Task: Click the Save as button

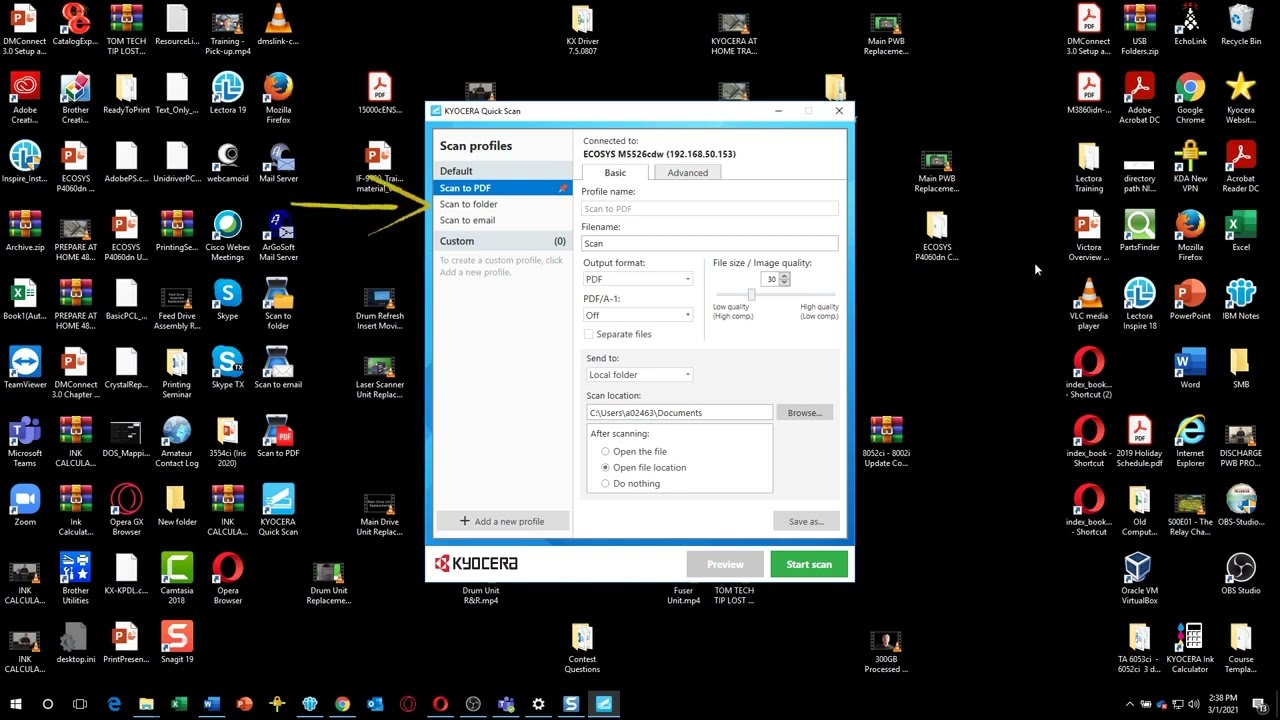Action: click(806, 521)
